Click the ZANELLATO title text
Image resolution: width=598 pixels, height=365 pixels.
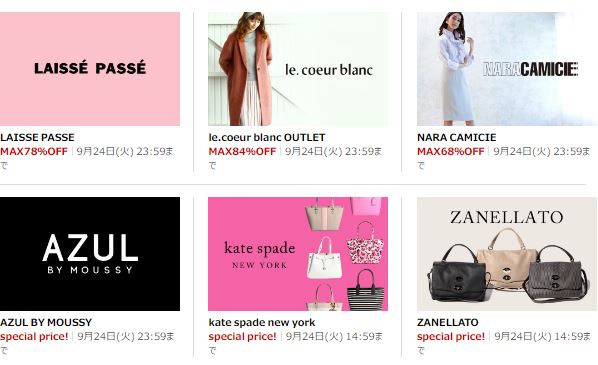[x=447, y=322]
